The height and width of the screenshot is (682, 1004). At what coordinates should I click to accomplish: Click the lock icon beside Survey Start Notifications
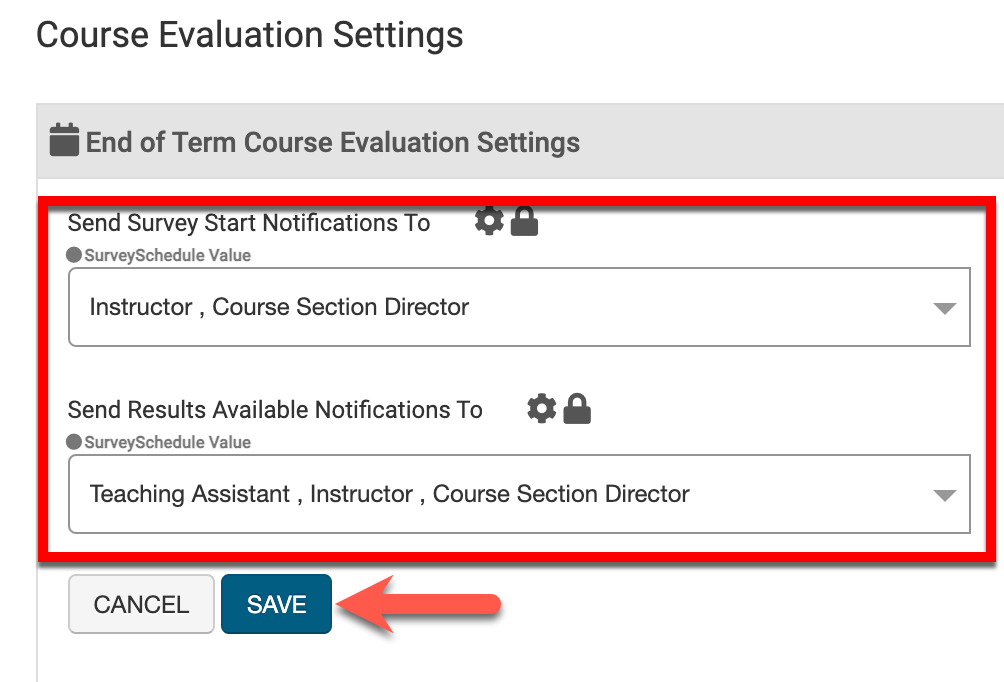point(524,222)
